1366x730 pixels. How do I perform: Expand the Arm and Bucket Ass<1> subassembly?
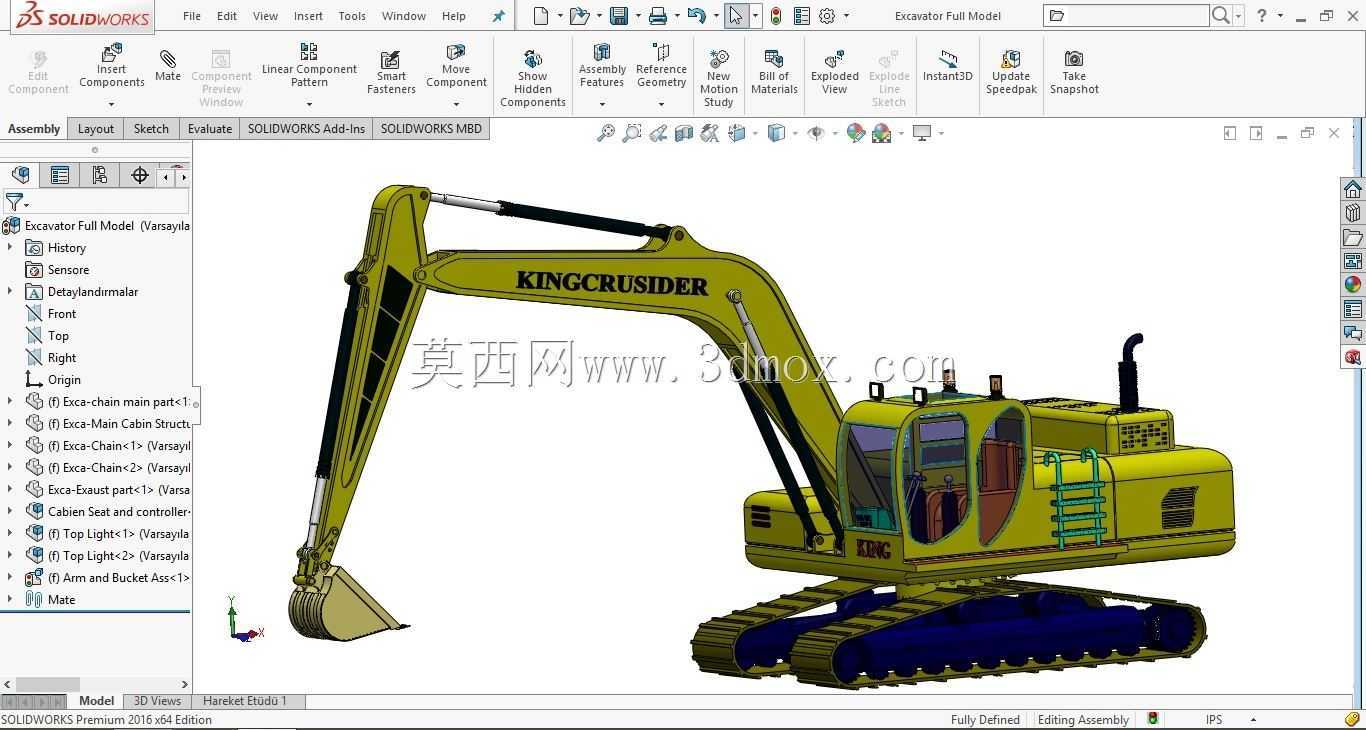[10, 577]
